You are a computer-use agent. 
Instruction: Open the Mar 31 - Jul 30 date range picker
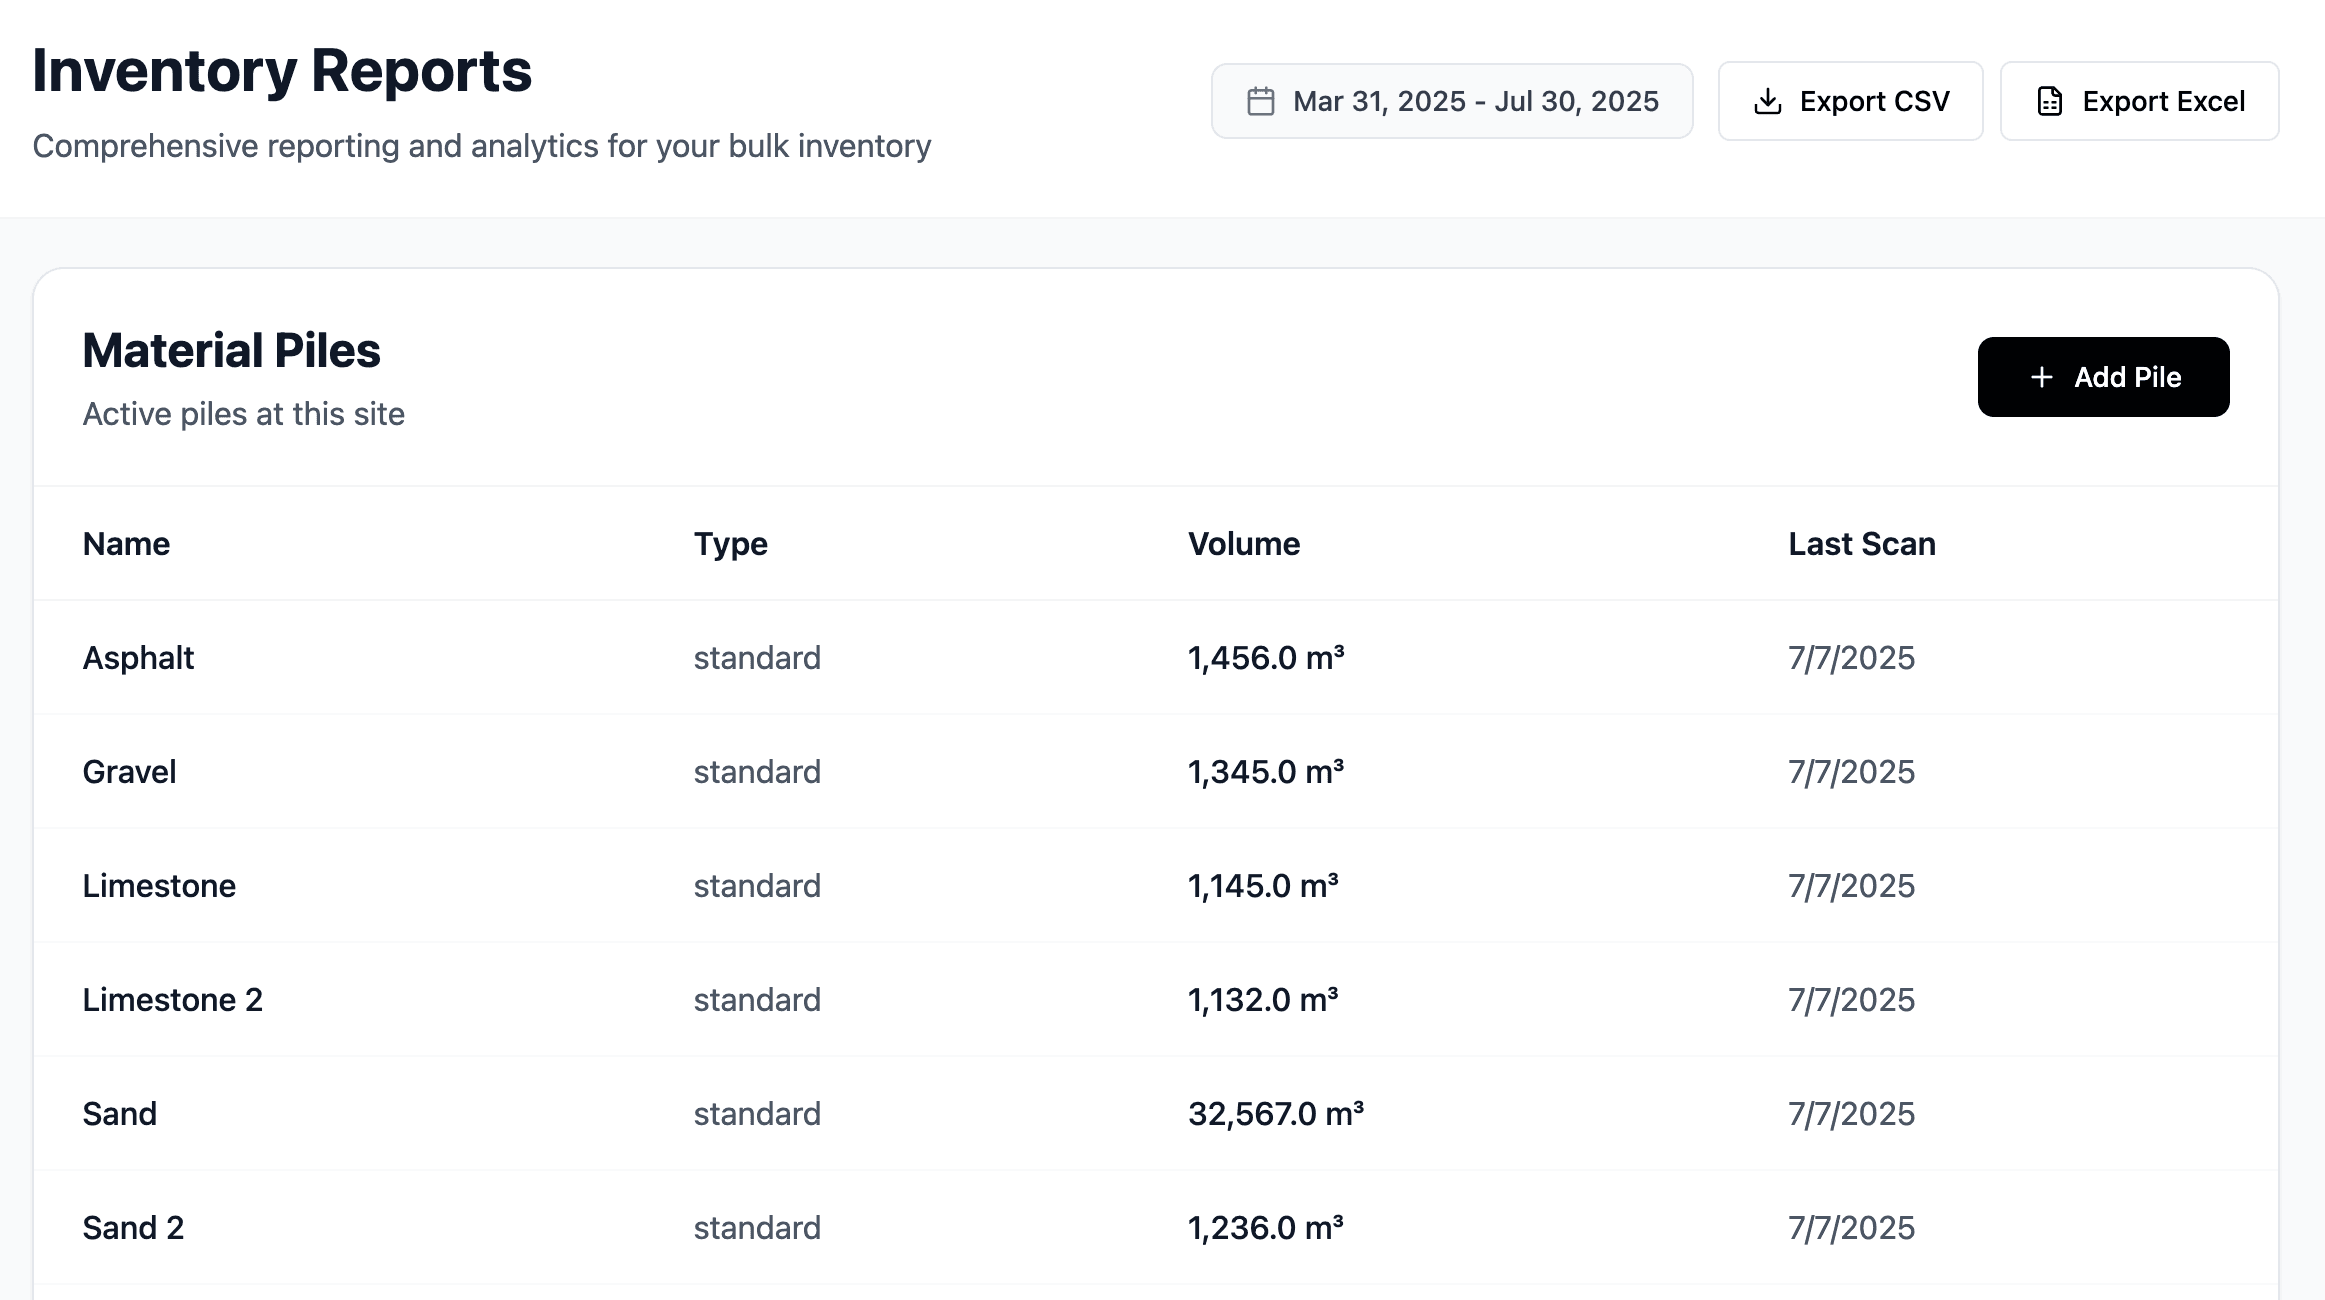pos(1452,101)
